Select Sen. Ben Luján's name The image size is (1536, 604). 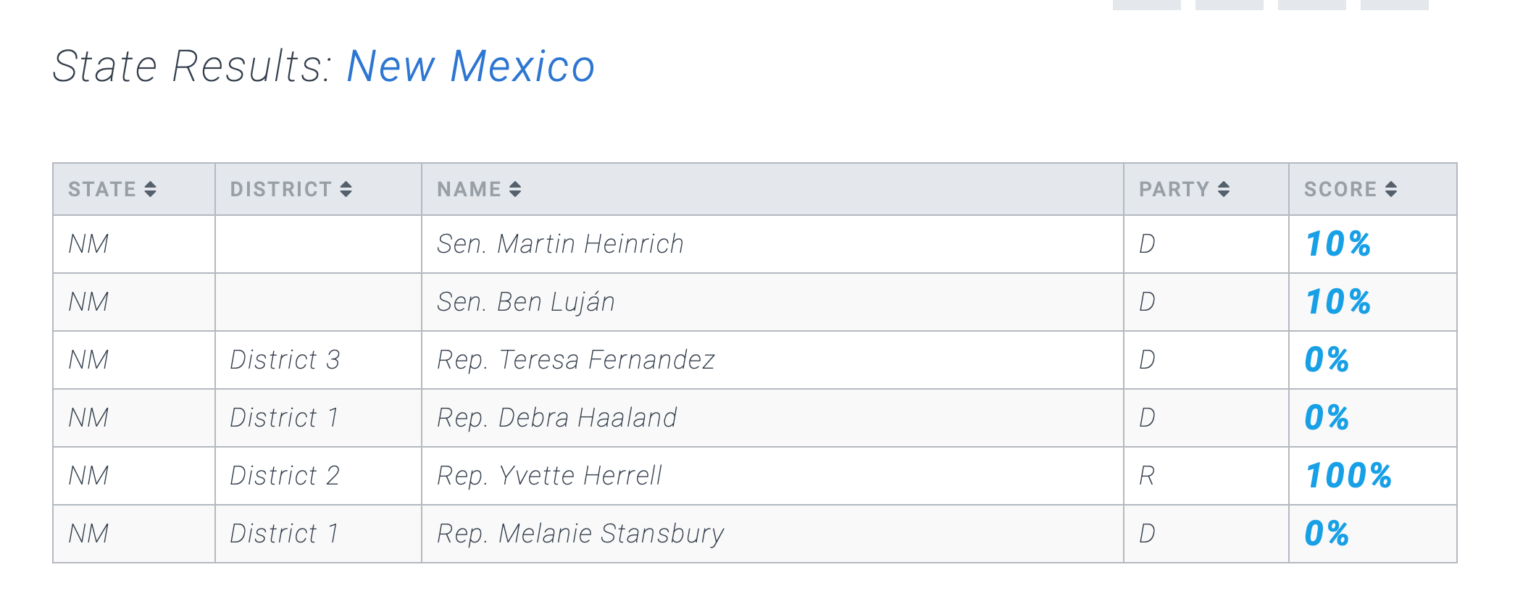coord(526,302)
